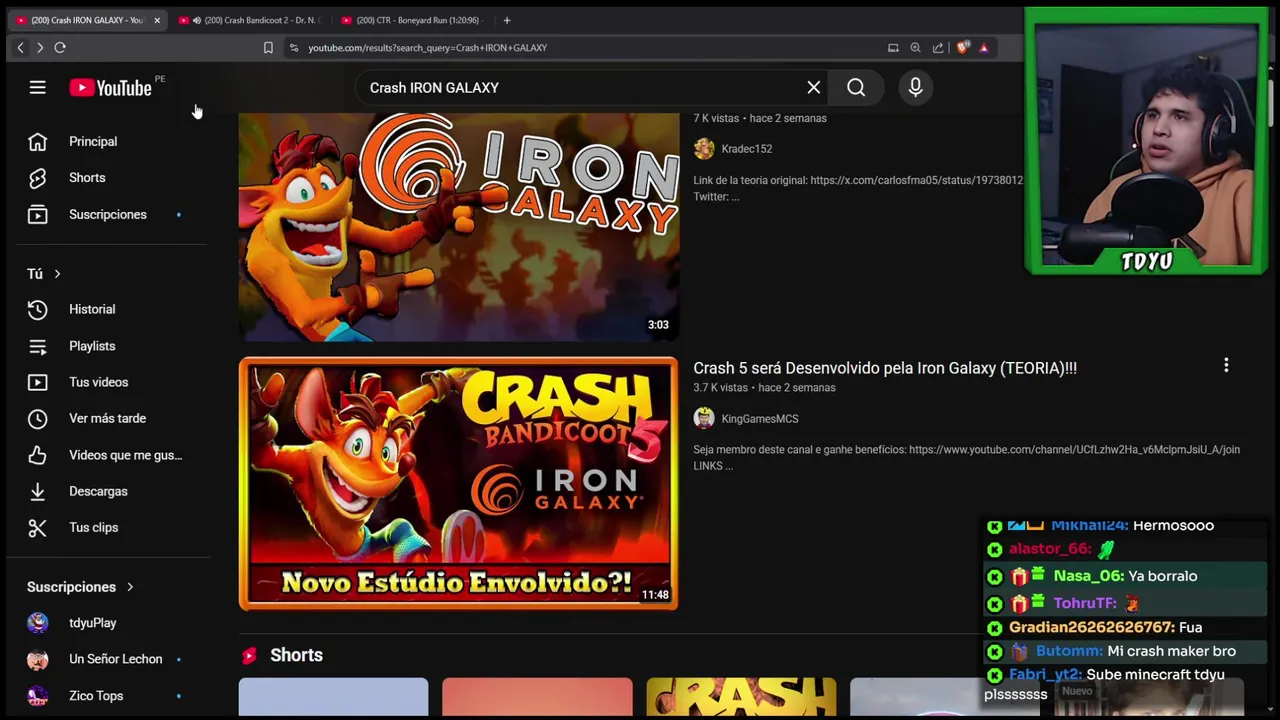
Task: Click the Shorts sidebar icon
Action: (x=37, y=178)
